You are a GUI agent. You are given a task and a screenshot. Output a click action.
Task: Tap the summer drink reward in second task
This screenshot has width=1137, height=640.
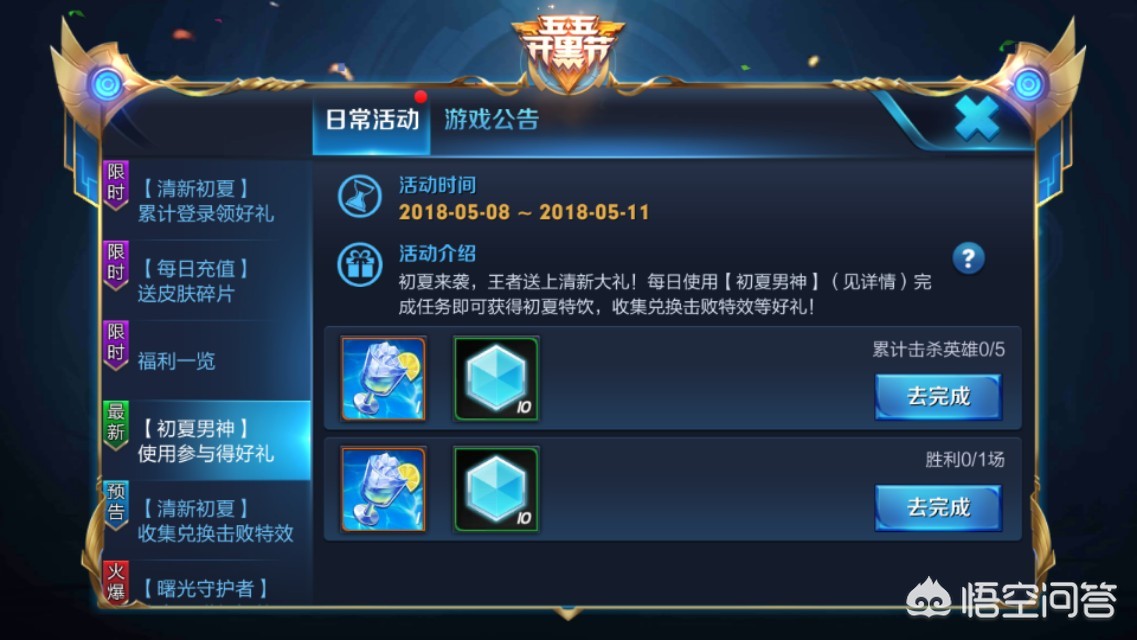[384, 489]
